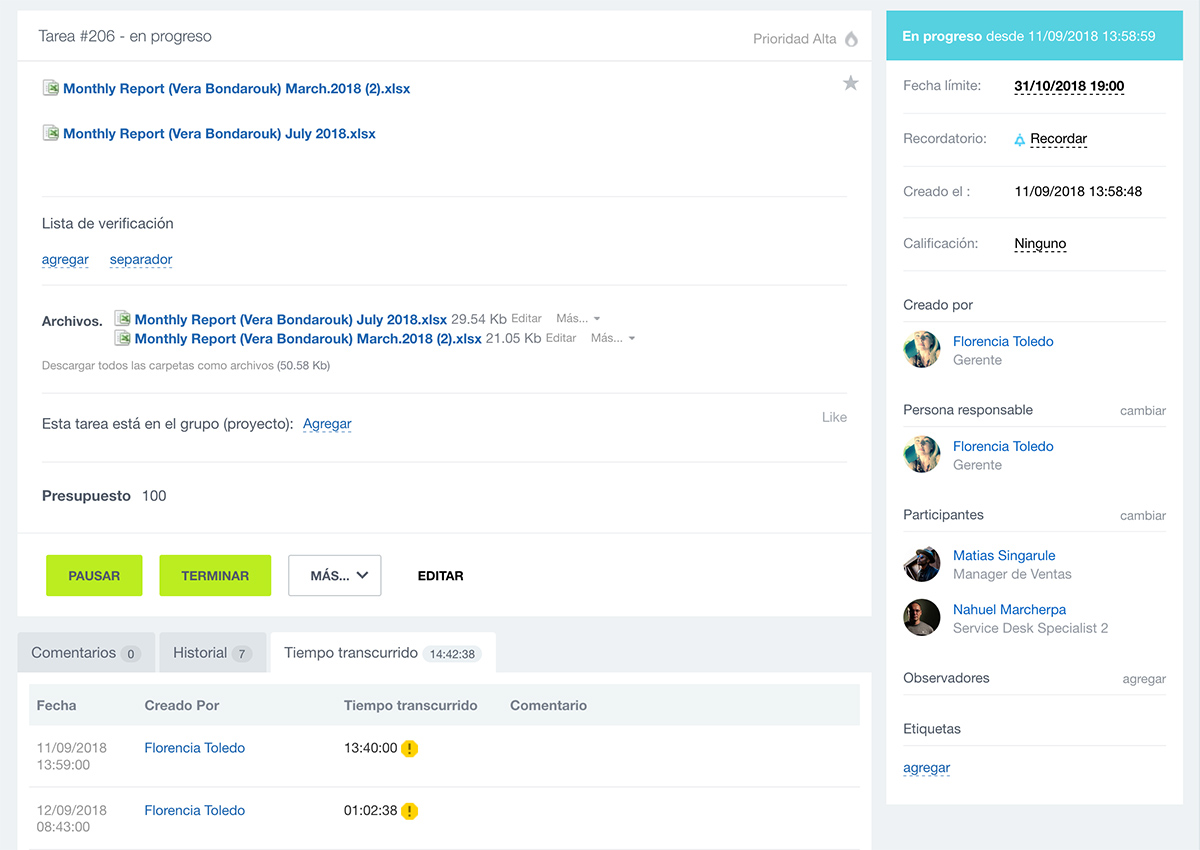Click Excel icon of July 2018 file in Archivos

123,319
